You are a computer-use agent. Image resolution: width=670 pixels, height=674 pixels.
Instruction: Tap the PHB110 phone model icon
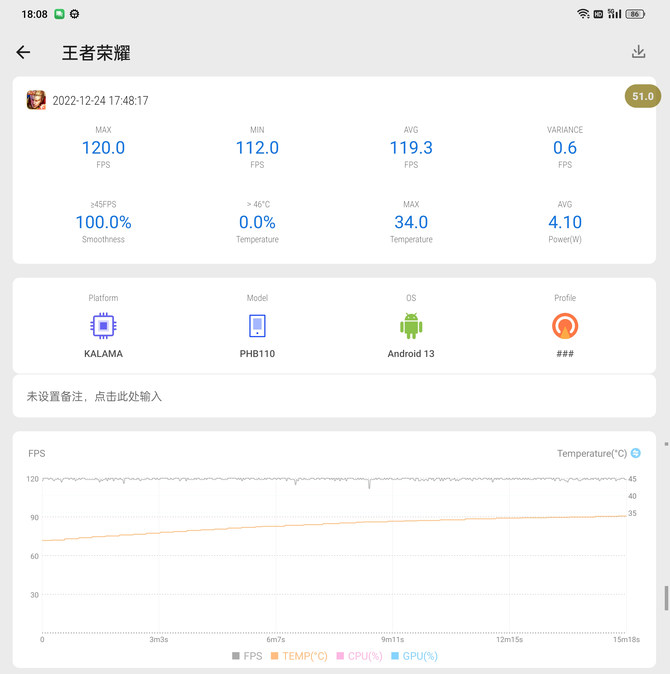257,326
